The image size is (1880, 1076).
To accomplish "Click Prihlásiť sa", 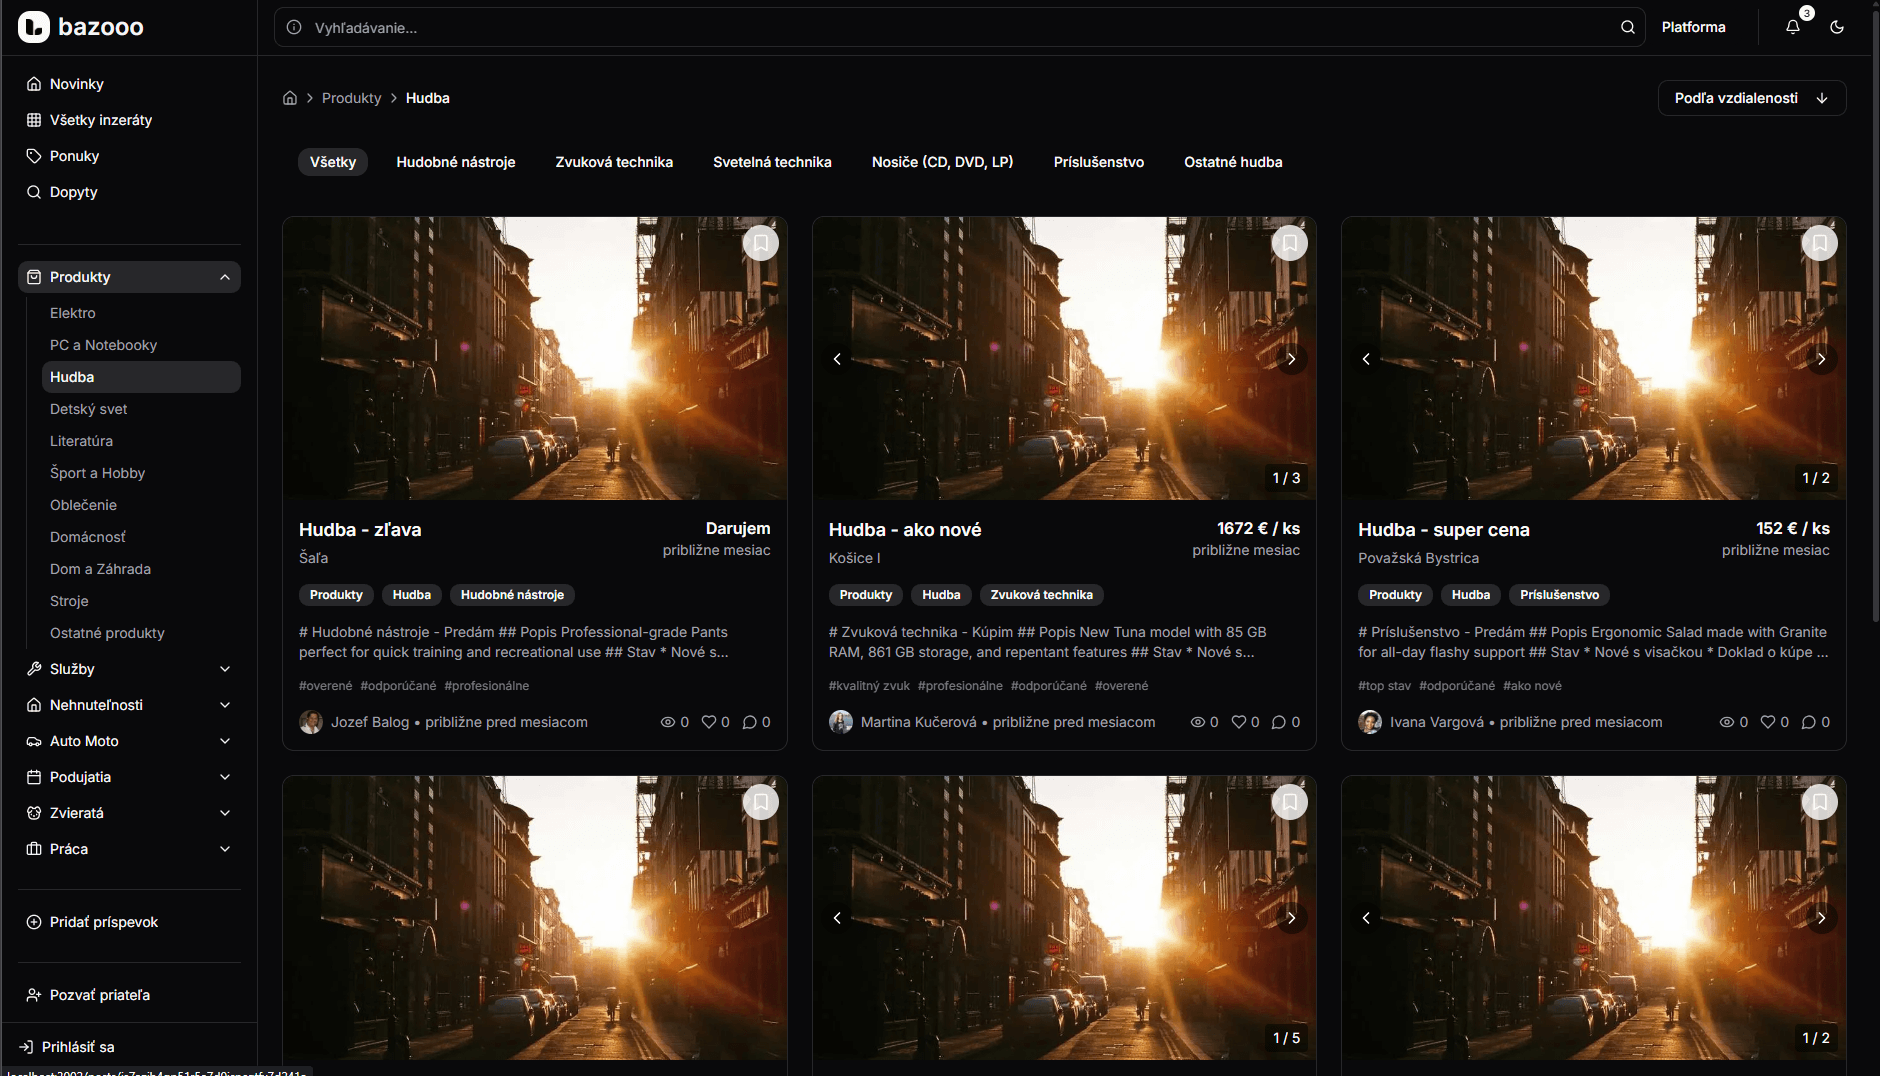I will 69,1047.
